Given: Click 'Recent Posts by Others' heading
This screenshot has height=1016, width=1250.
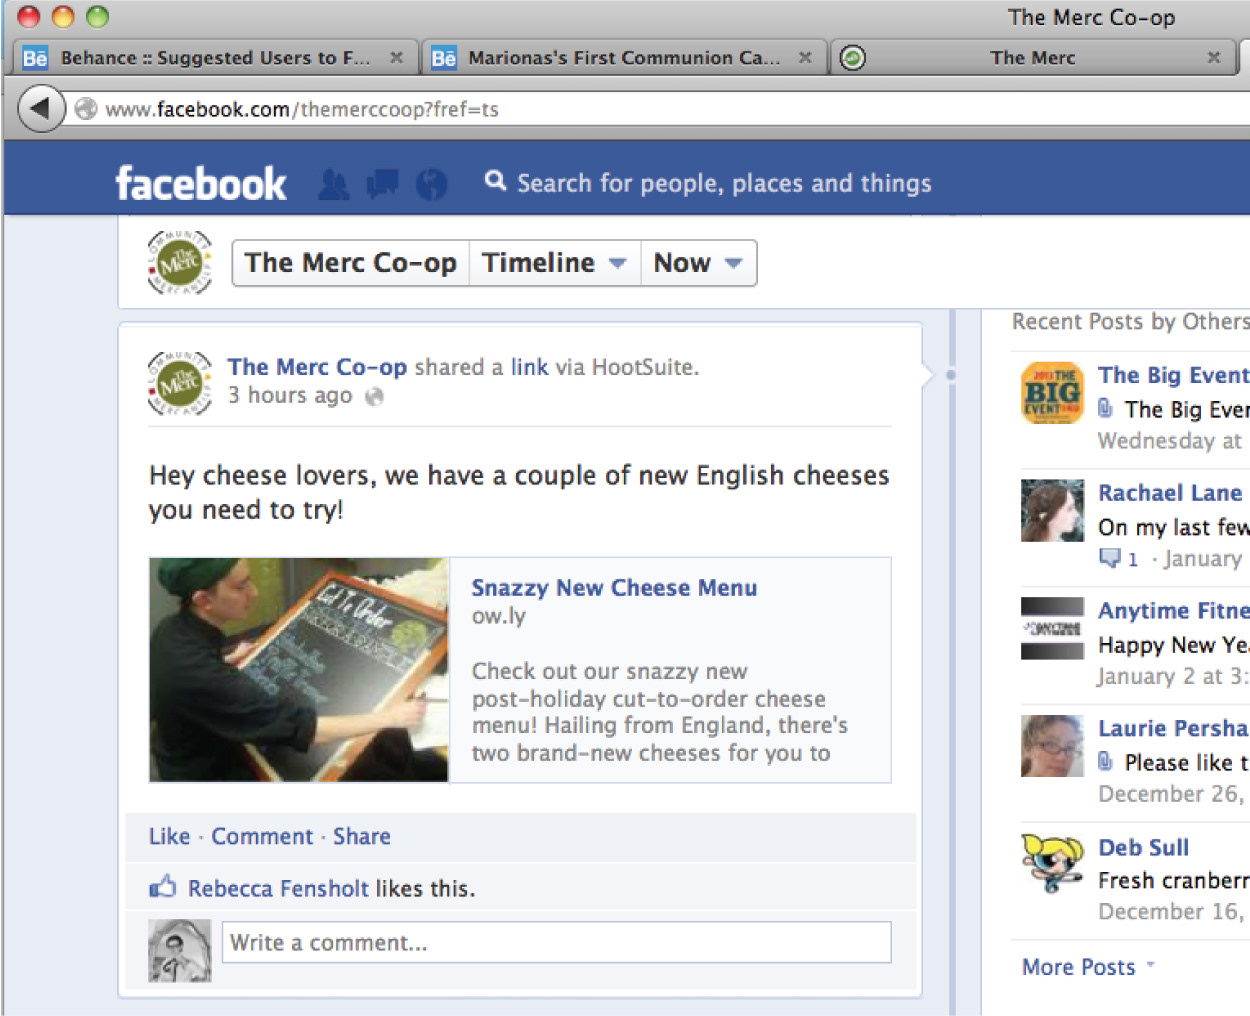Looking at the screenshot, I should tap(1131, 321).
